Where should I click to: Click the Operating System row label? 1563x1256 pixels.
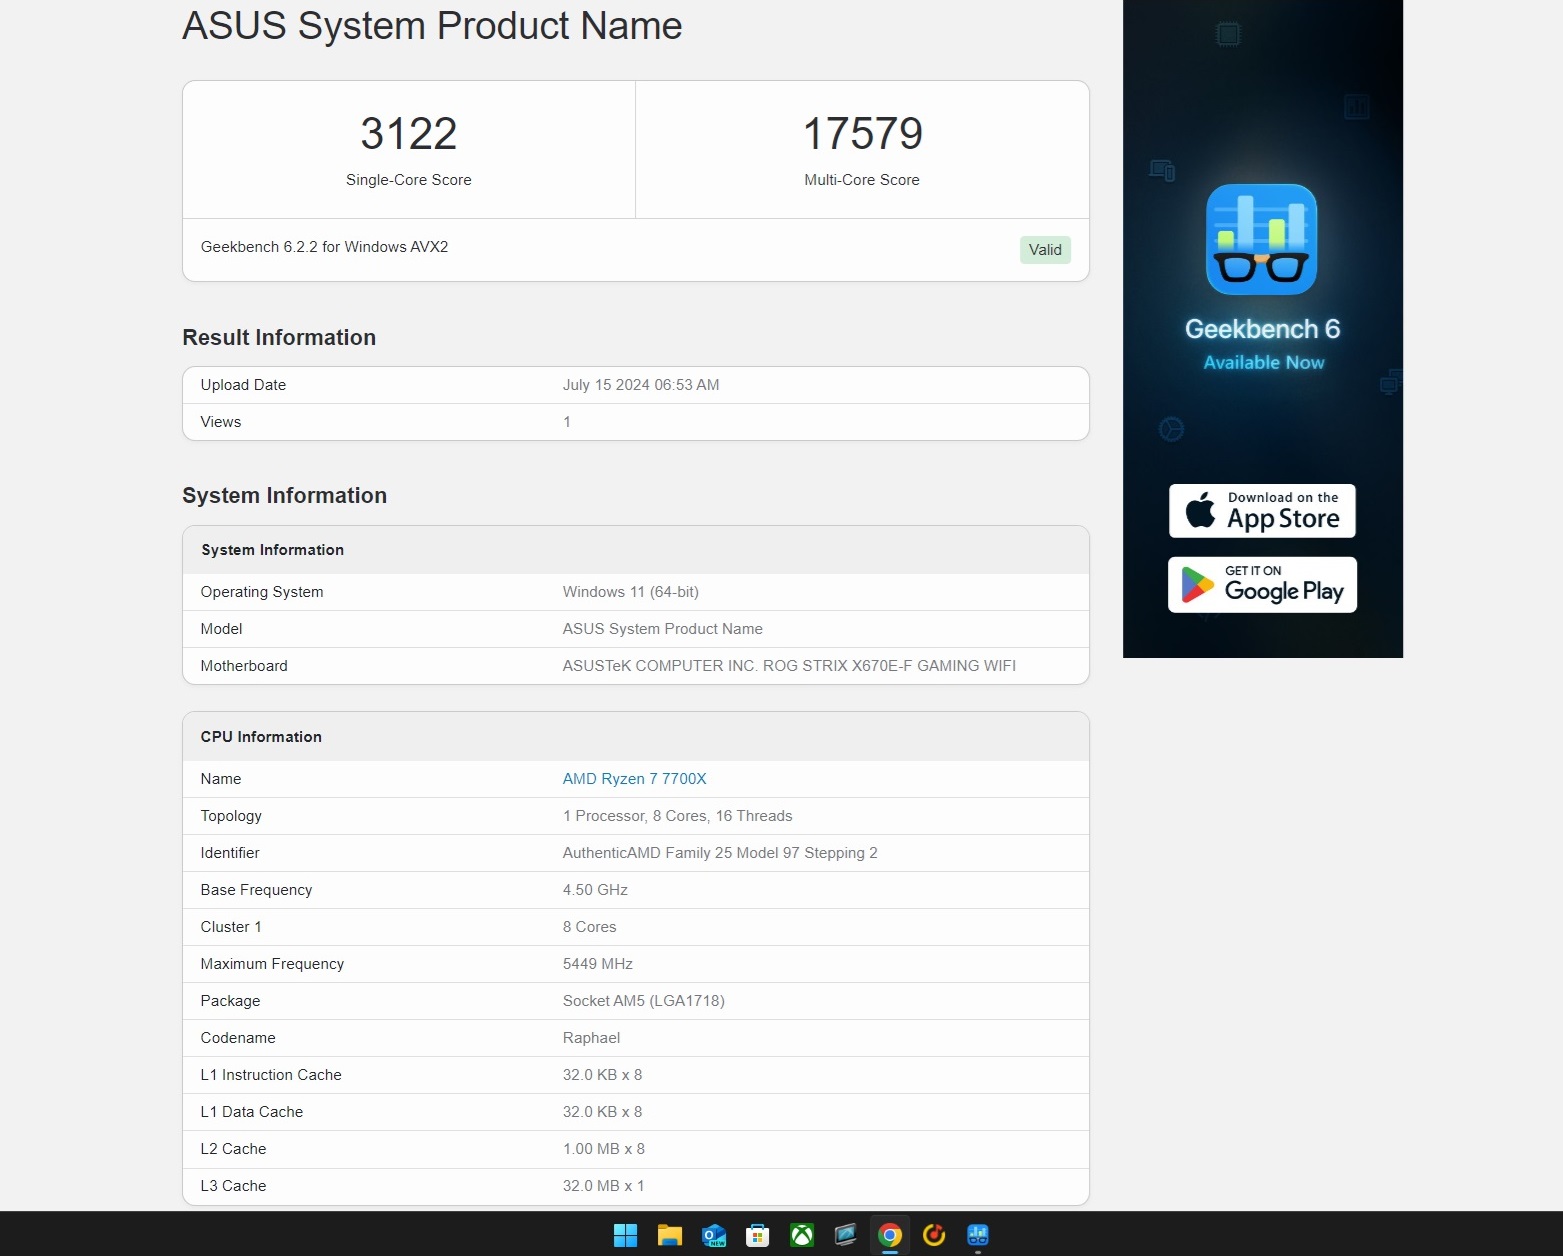pyautogui.click(x=262, y=592)
